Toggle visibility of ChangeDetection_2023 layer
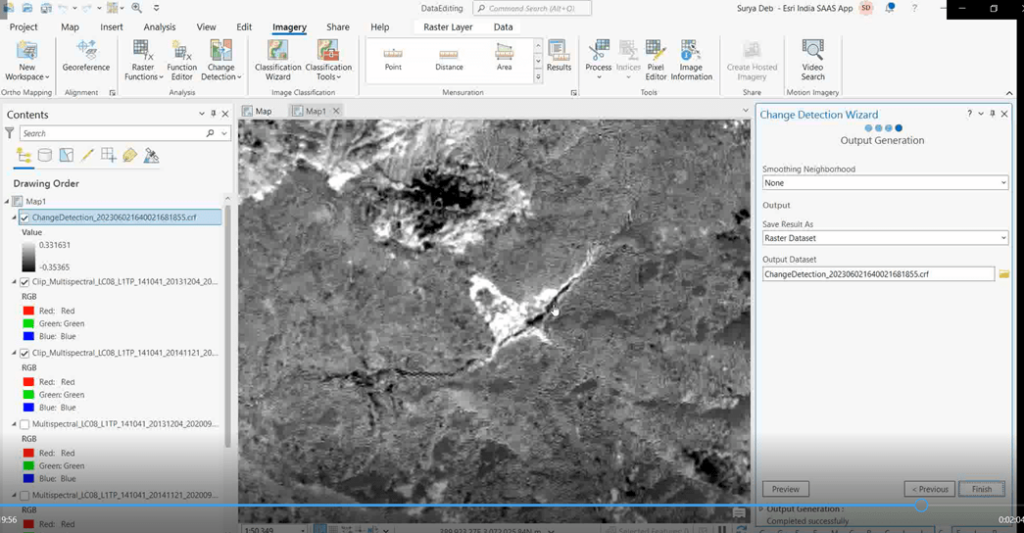Image resolution: width=1024 pixels, height=533 pixels. (x=25, y=218)
